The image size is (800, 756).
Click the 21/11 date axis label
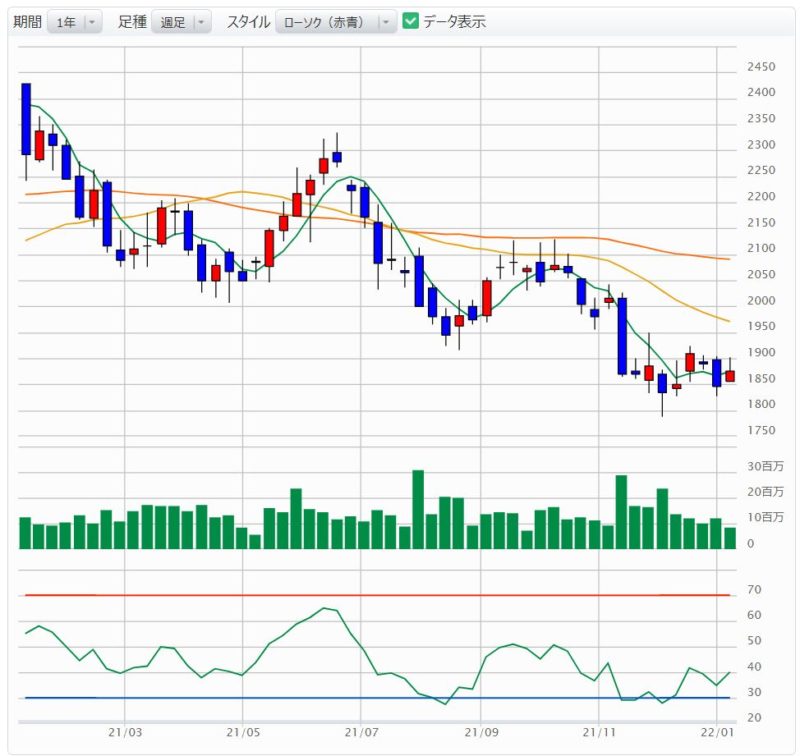[599, 733]
